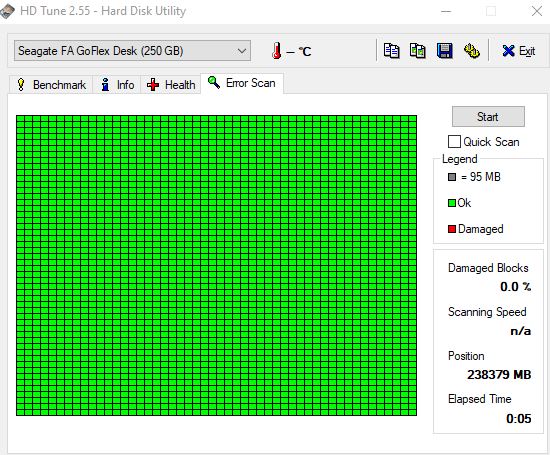Select Seagate FA GoFlex Desk combo box
550x455 pixels.
click(x=132, y=51)
